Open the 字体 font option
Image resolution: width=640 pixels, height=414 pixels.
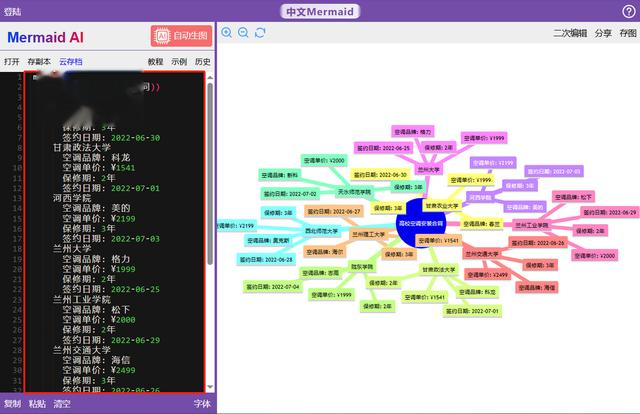point(202,404)
